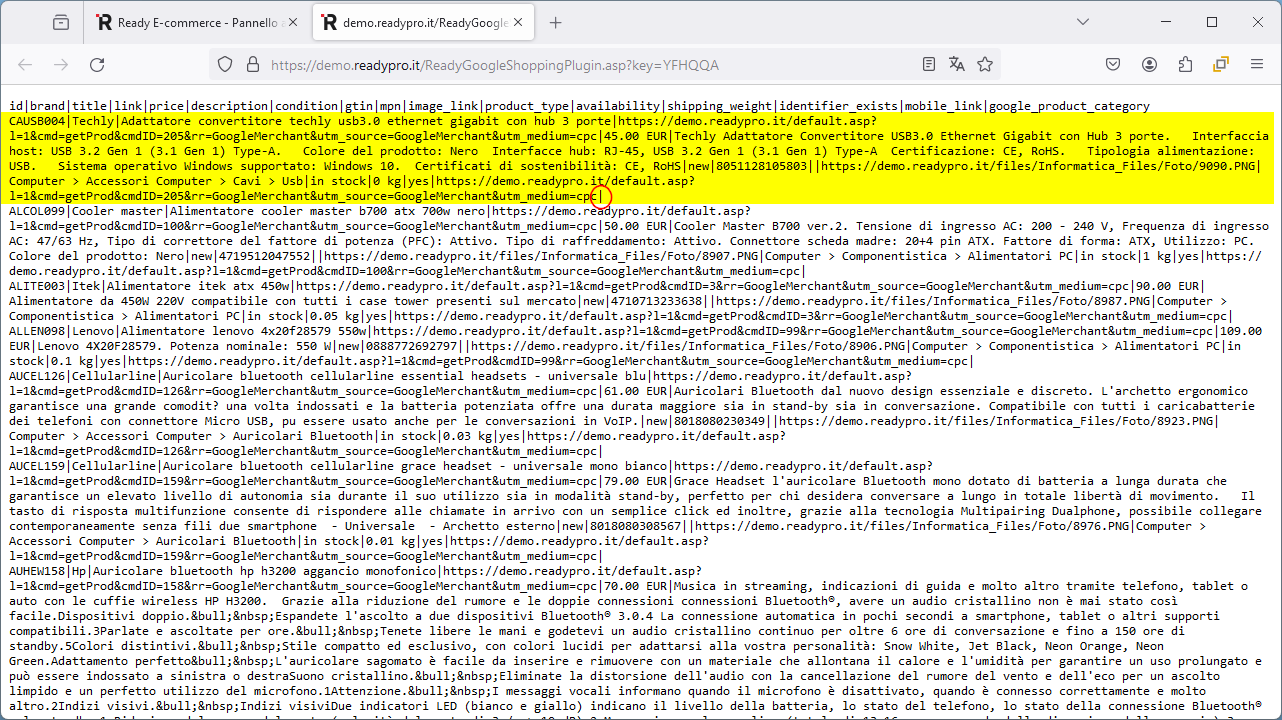
Task: Close the Firefox window
Action: [1257, 22]
